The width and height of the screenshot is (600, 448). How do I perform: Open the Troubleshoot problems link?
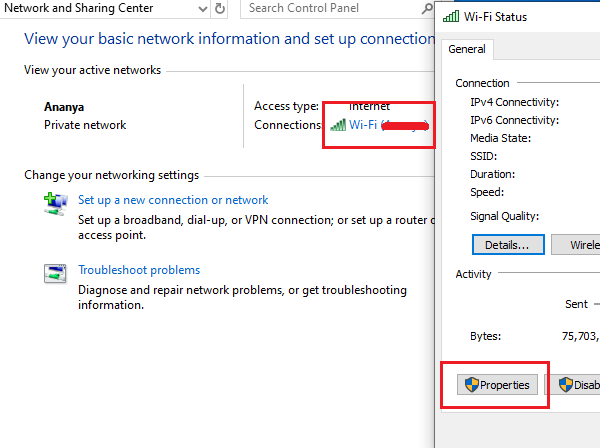pyautogui.click(x=139, y=270)
